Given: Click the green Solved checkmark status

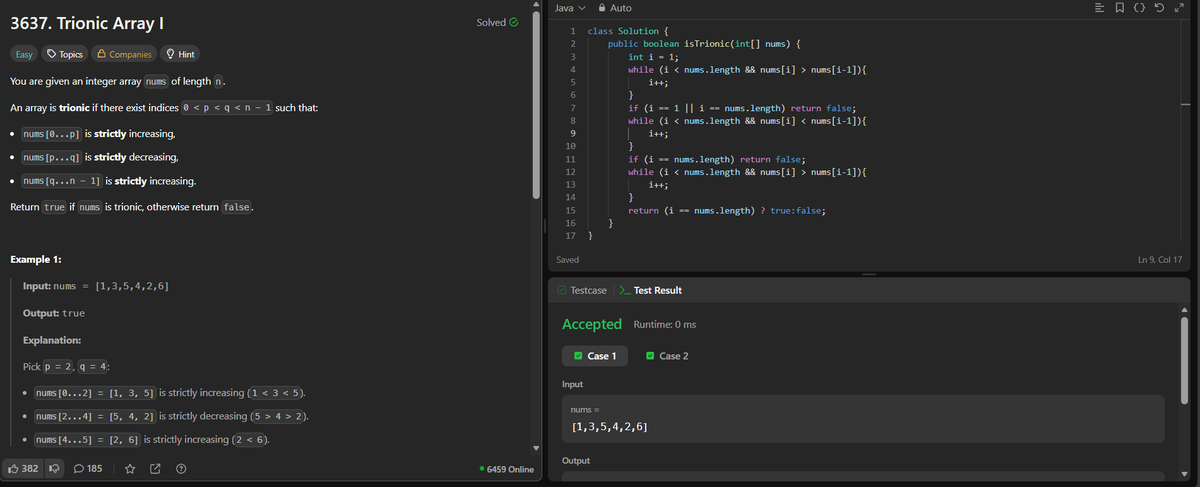Looking at the screenshot, I should 499,22.
